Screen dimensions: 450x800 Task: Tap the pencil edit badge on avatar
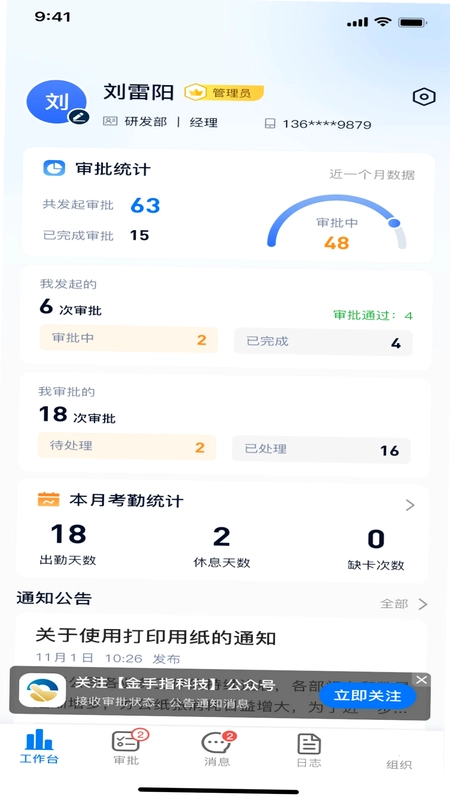click(79, 116)
